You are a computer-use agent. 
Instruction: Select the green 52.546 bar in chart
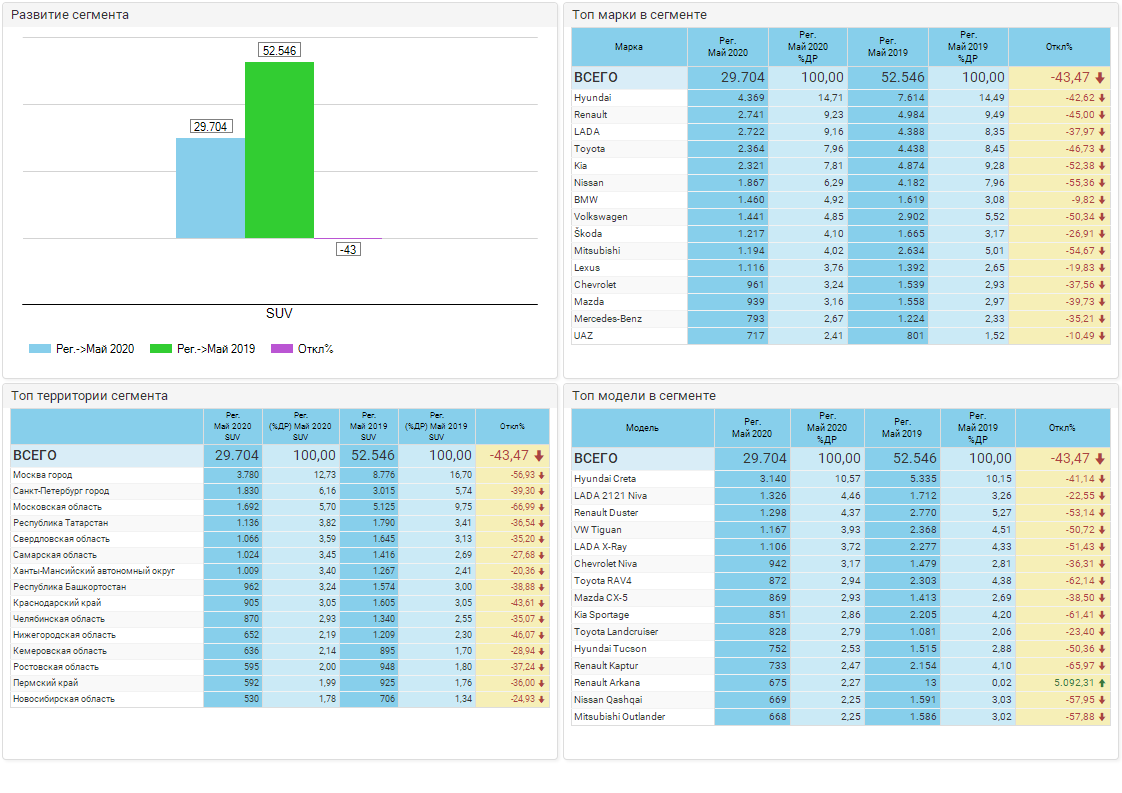279,150
